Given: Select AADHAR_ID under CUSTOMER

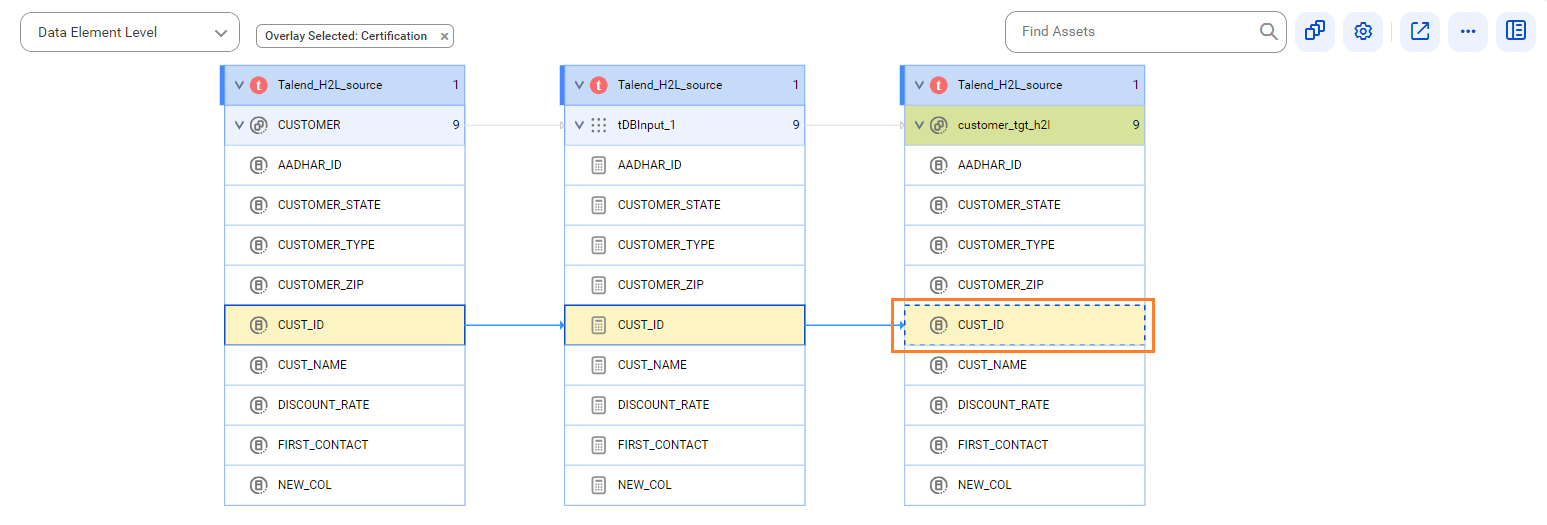Looking at the screenshot, I should tap(345, 165).
